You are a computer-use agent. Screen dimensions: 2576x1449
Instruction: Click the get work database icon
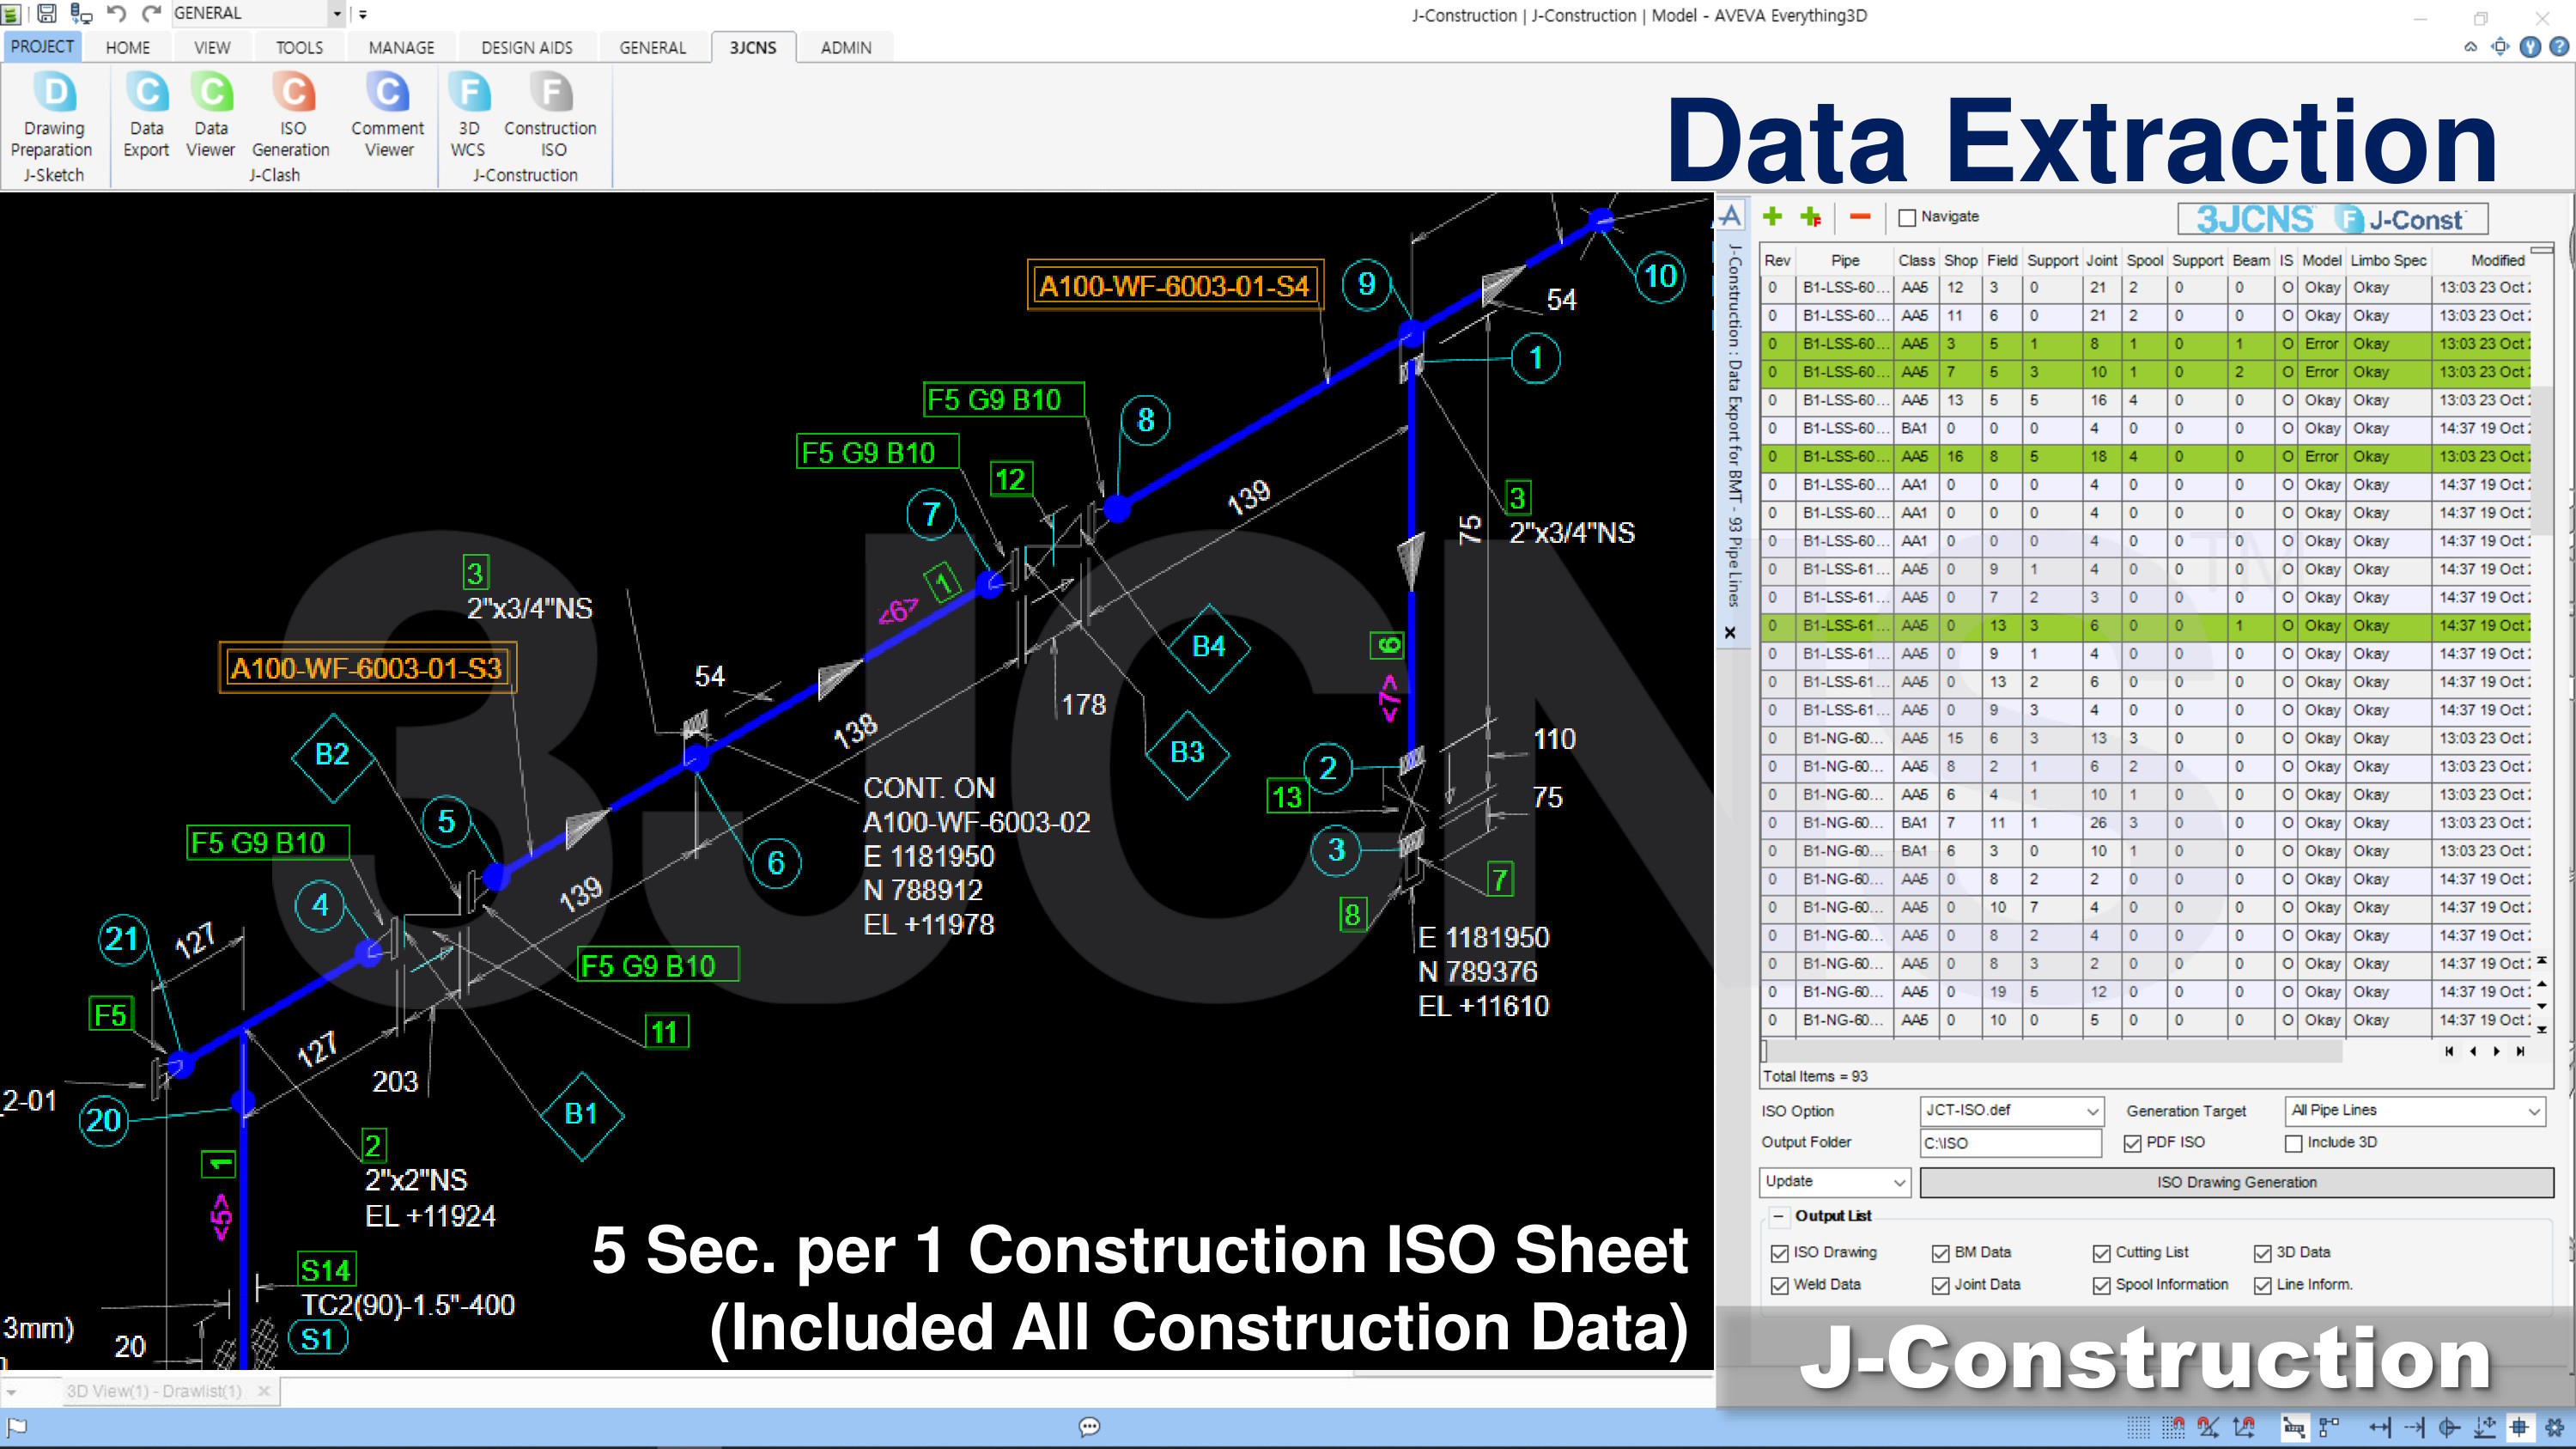tap(82, 14)
